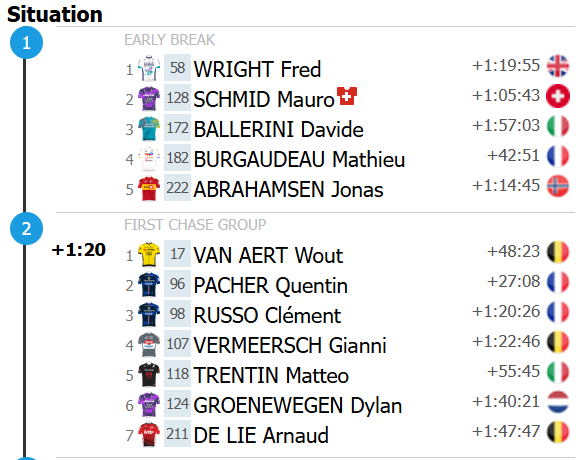This screenshot has width=586, height=460.
Task: Select group 1 timeline marker
Action: [26, 43]
